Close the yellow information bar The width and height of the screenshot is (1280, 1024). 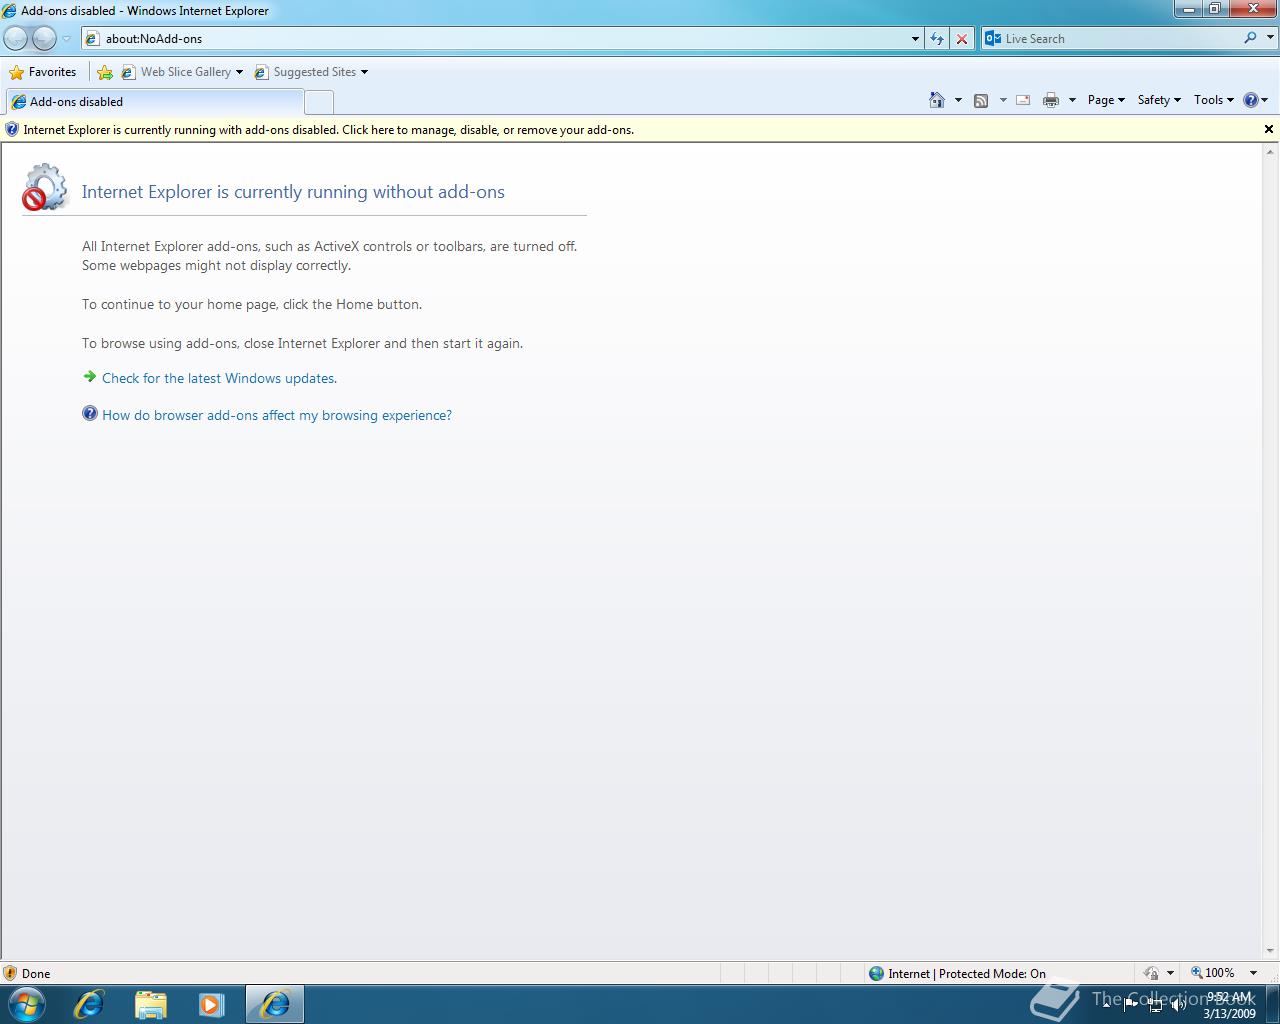point(1269,129)
